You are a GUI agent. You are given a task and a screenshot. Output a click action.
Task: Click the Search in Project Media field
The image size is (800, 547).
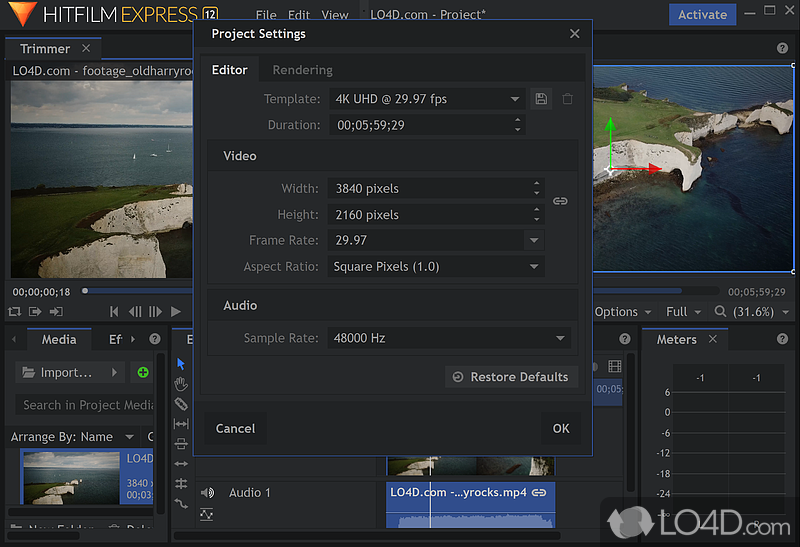pyautogui.click(x=85, y=405)
